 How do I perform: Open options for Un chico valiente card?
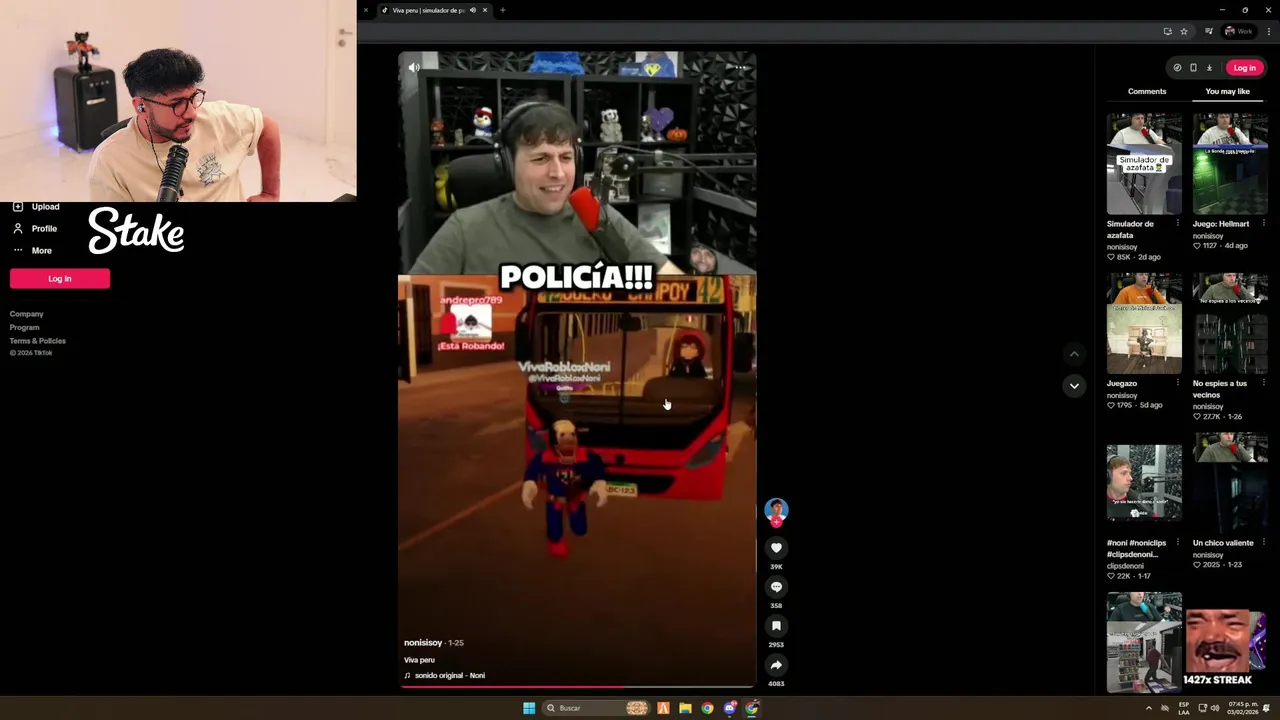(x=1263, y=543)
